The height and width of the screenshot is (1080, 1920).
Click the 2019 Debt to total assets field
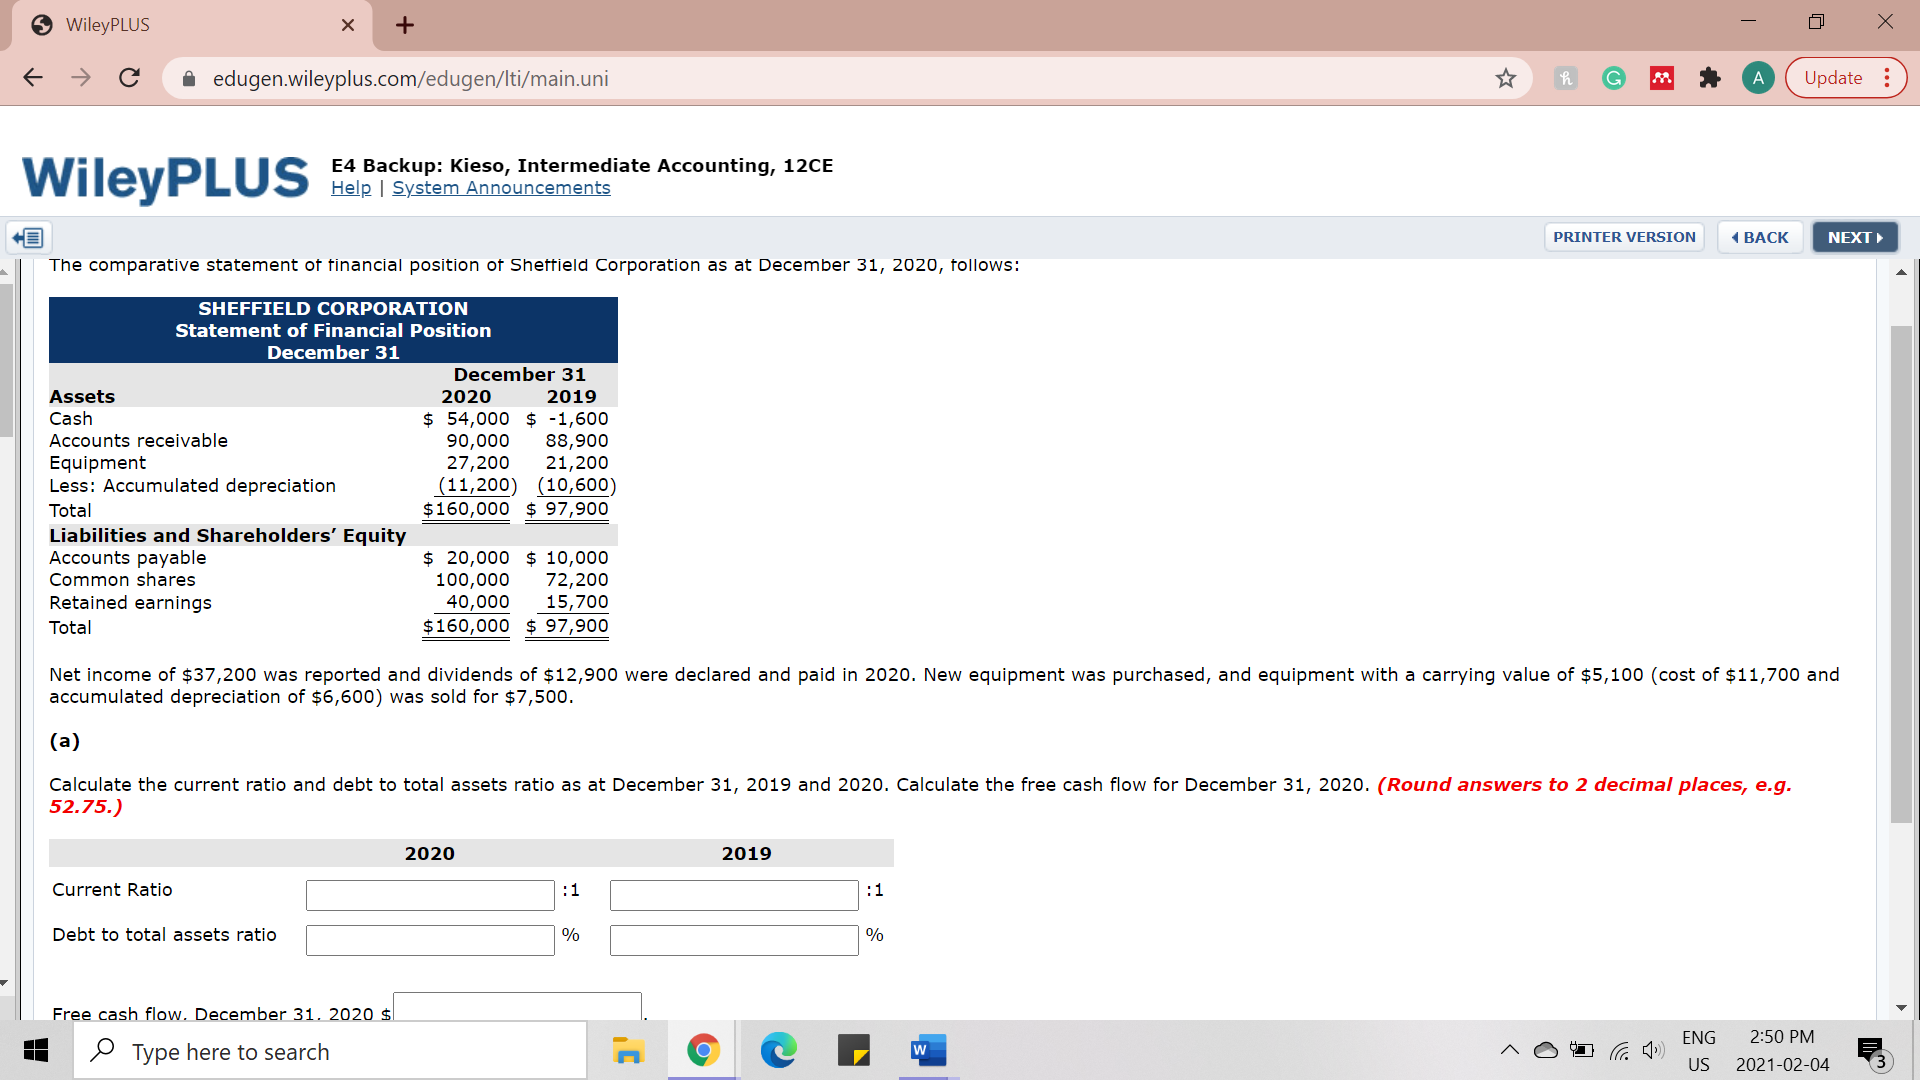pyautogui.click(x=734, y=940)
